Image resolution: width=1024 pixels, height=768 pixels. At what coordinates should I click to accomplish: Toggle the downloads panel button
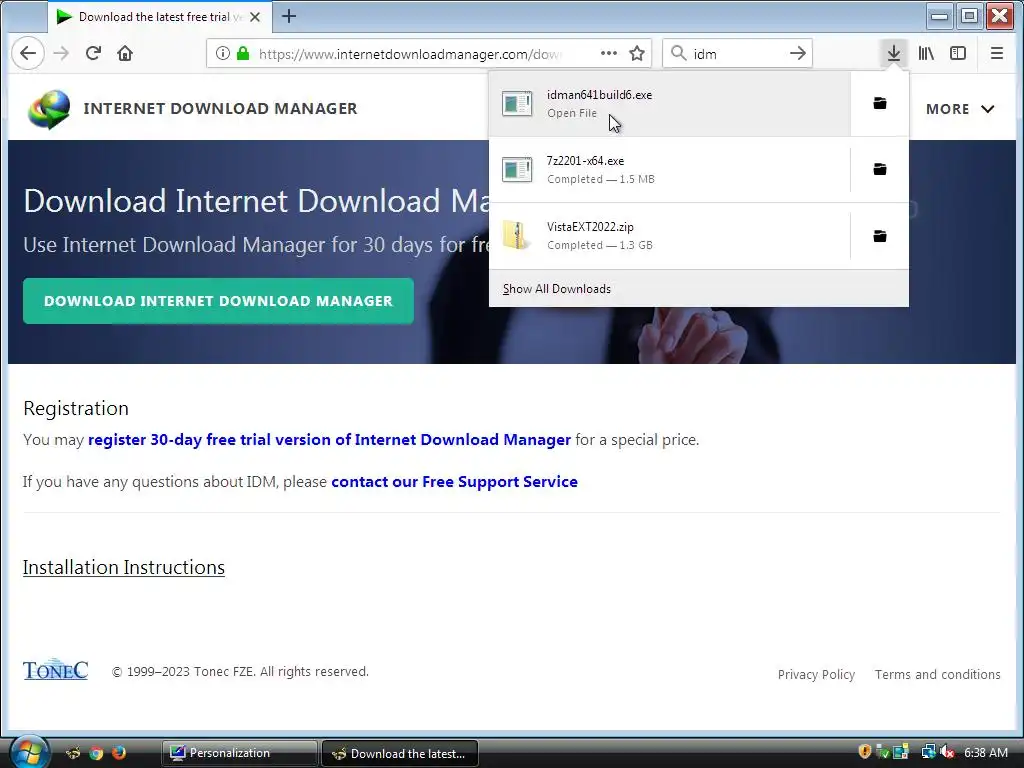(893, 53)
